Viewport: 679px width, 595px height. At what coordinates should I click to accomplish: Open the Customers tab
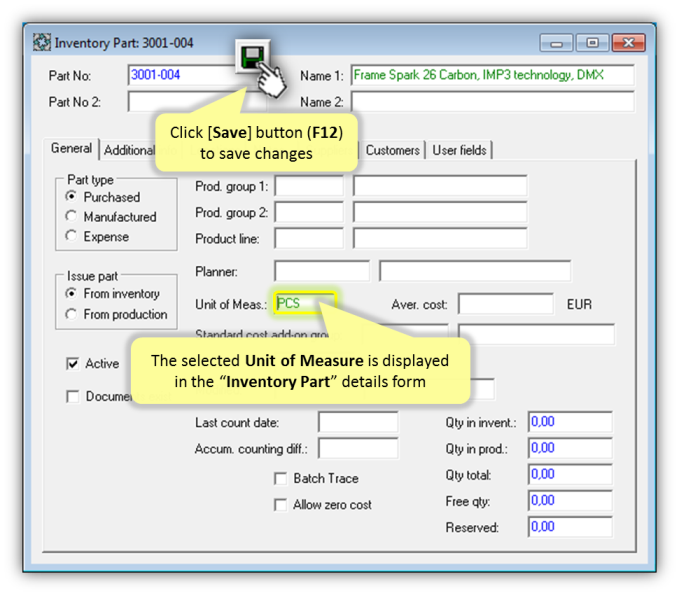tap(392, 150)
